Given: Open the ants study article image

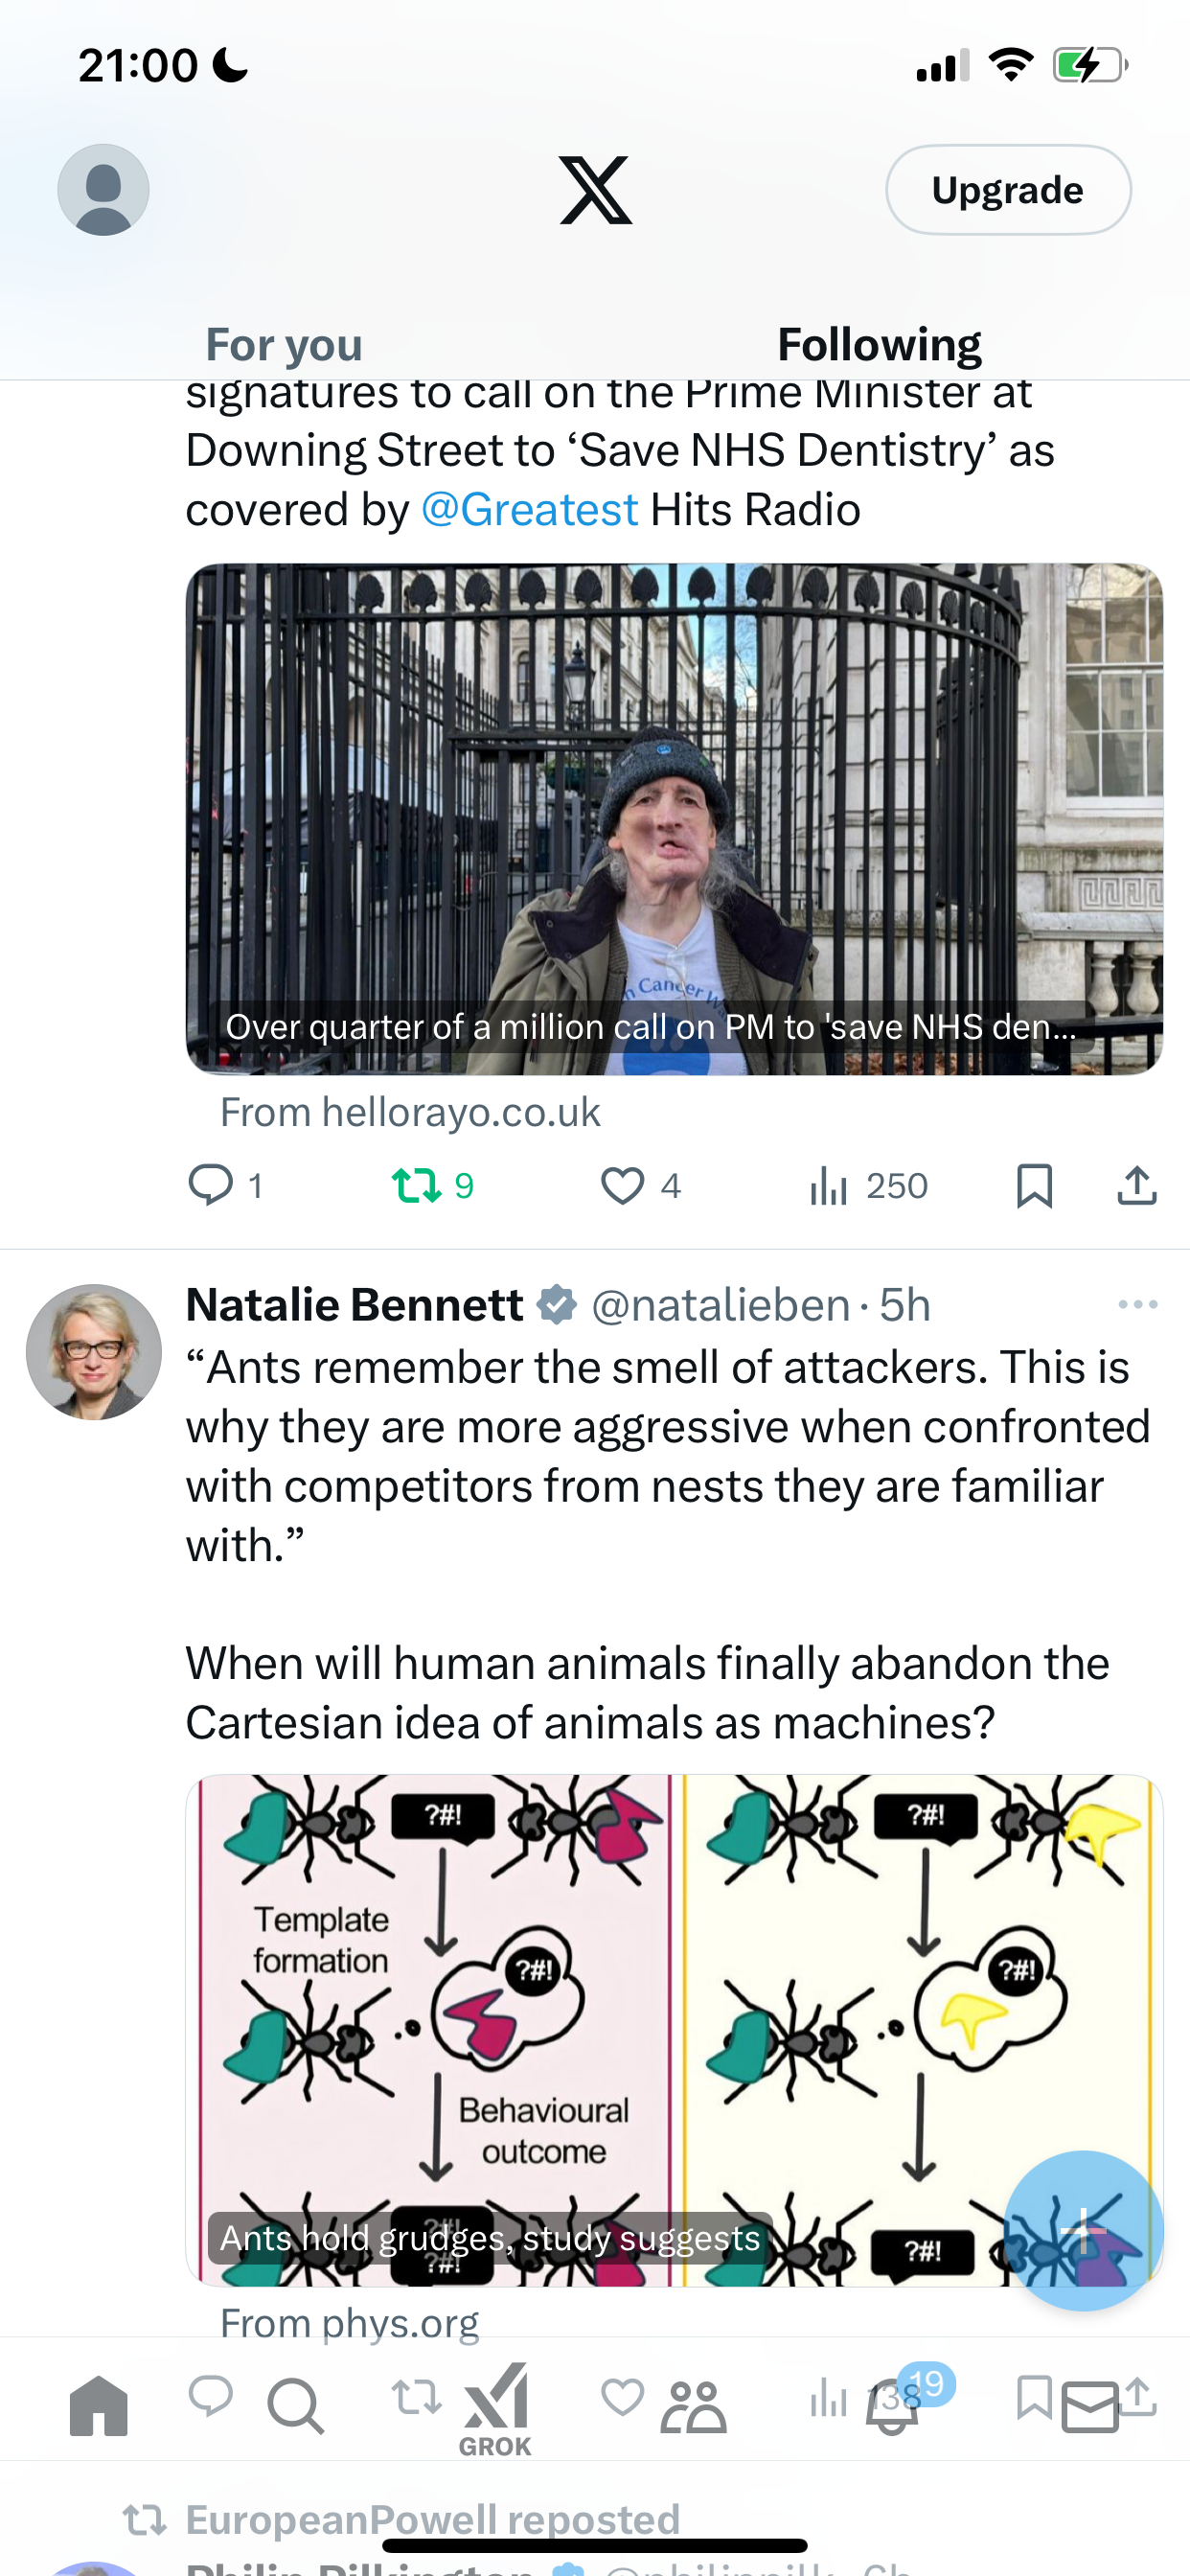Looking at the screenshot, I should (674, 2030).
